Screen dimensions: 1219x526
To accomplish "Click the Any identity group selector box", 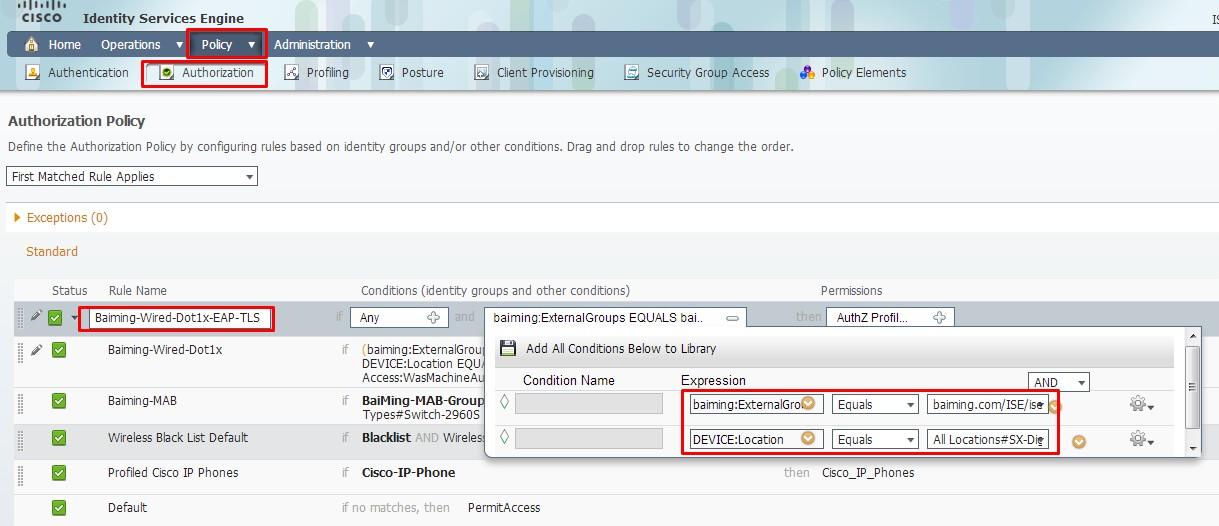I will [398, 318].
